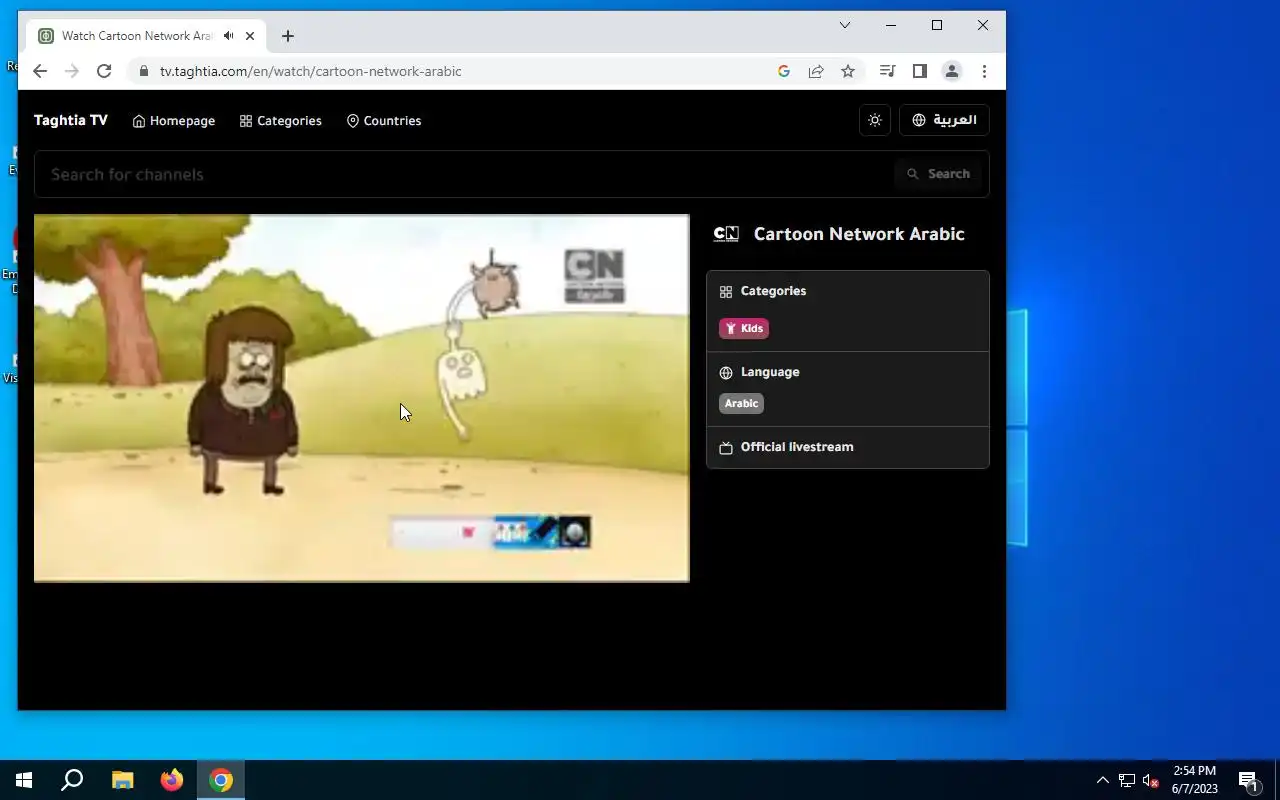Close the Watch Cartoon Network tab
Viewport: 1280px width, 800px height.
click(250, 36)
